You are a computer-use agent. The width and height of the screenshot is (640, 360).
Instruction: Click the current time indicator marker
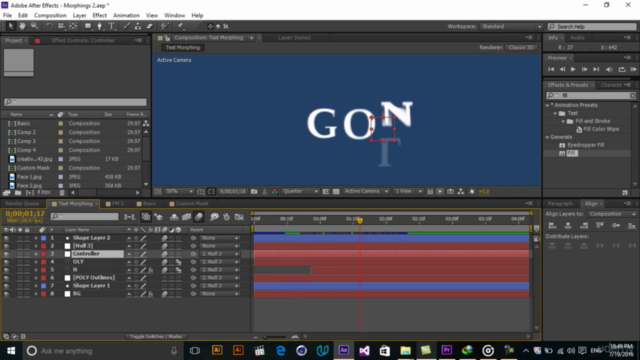360,220
